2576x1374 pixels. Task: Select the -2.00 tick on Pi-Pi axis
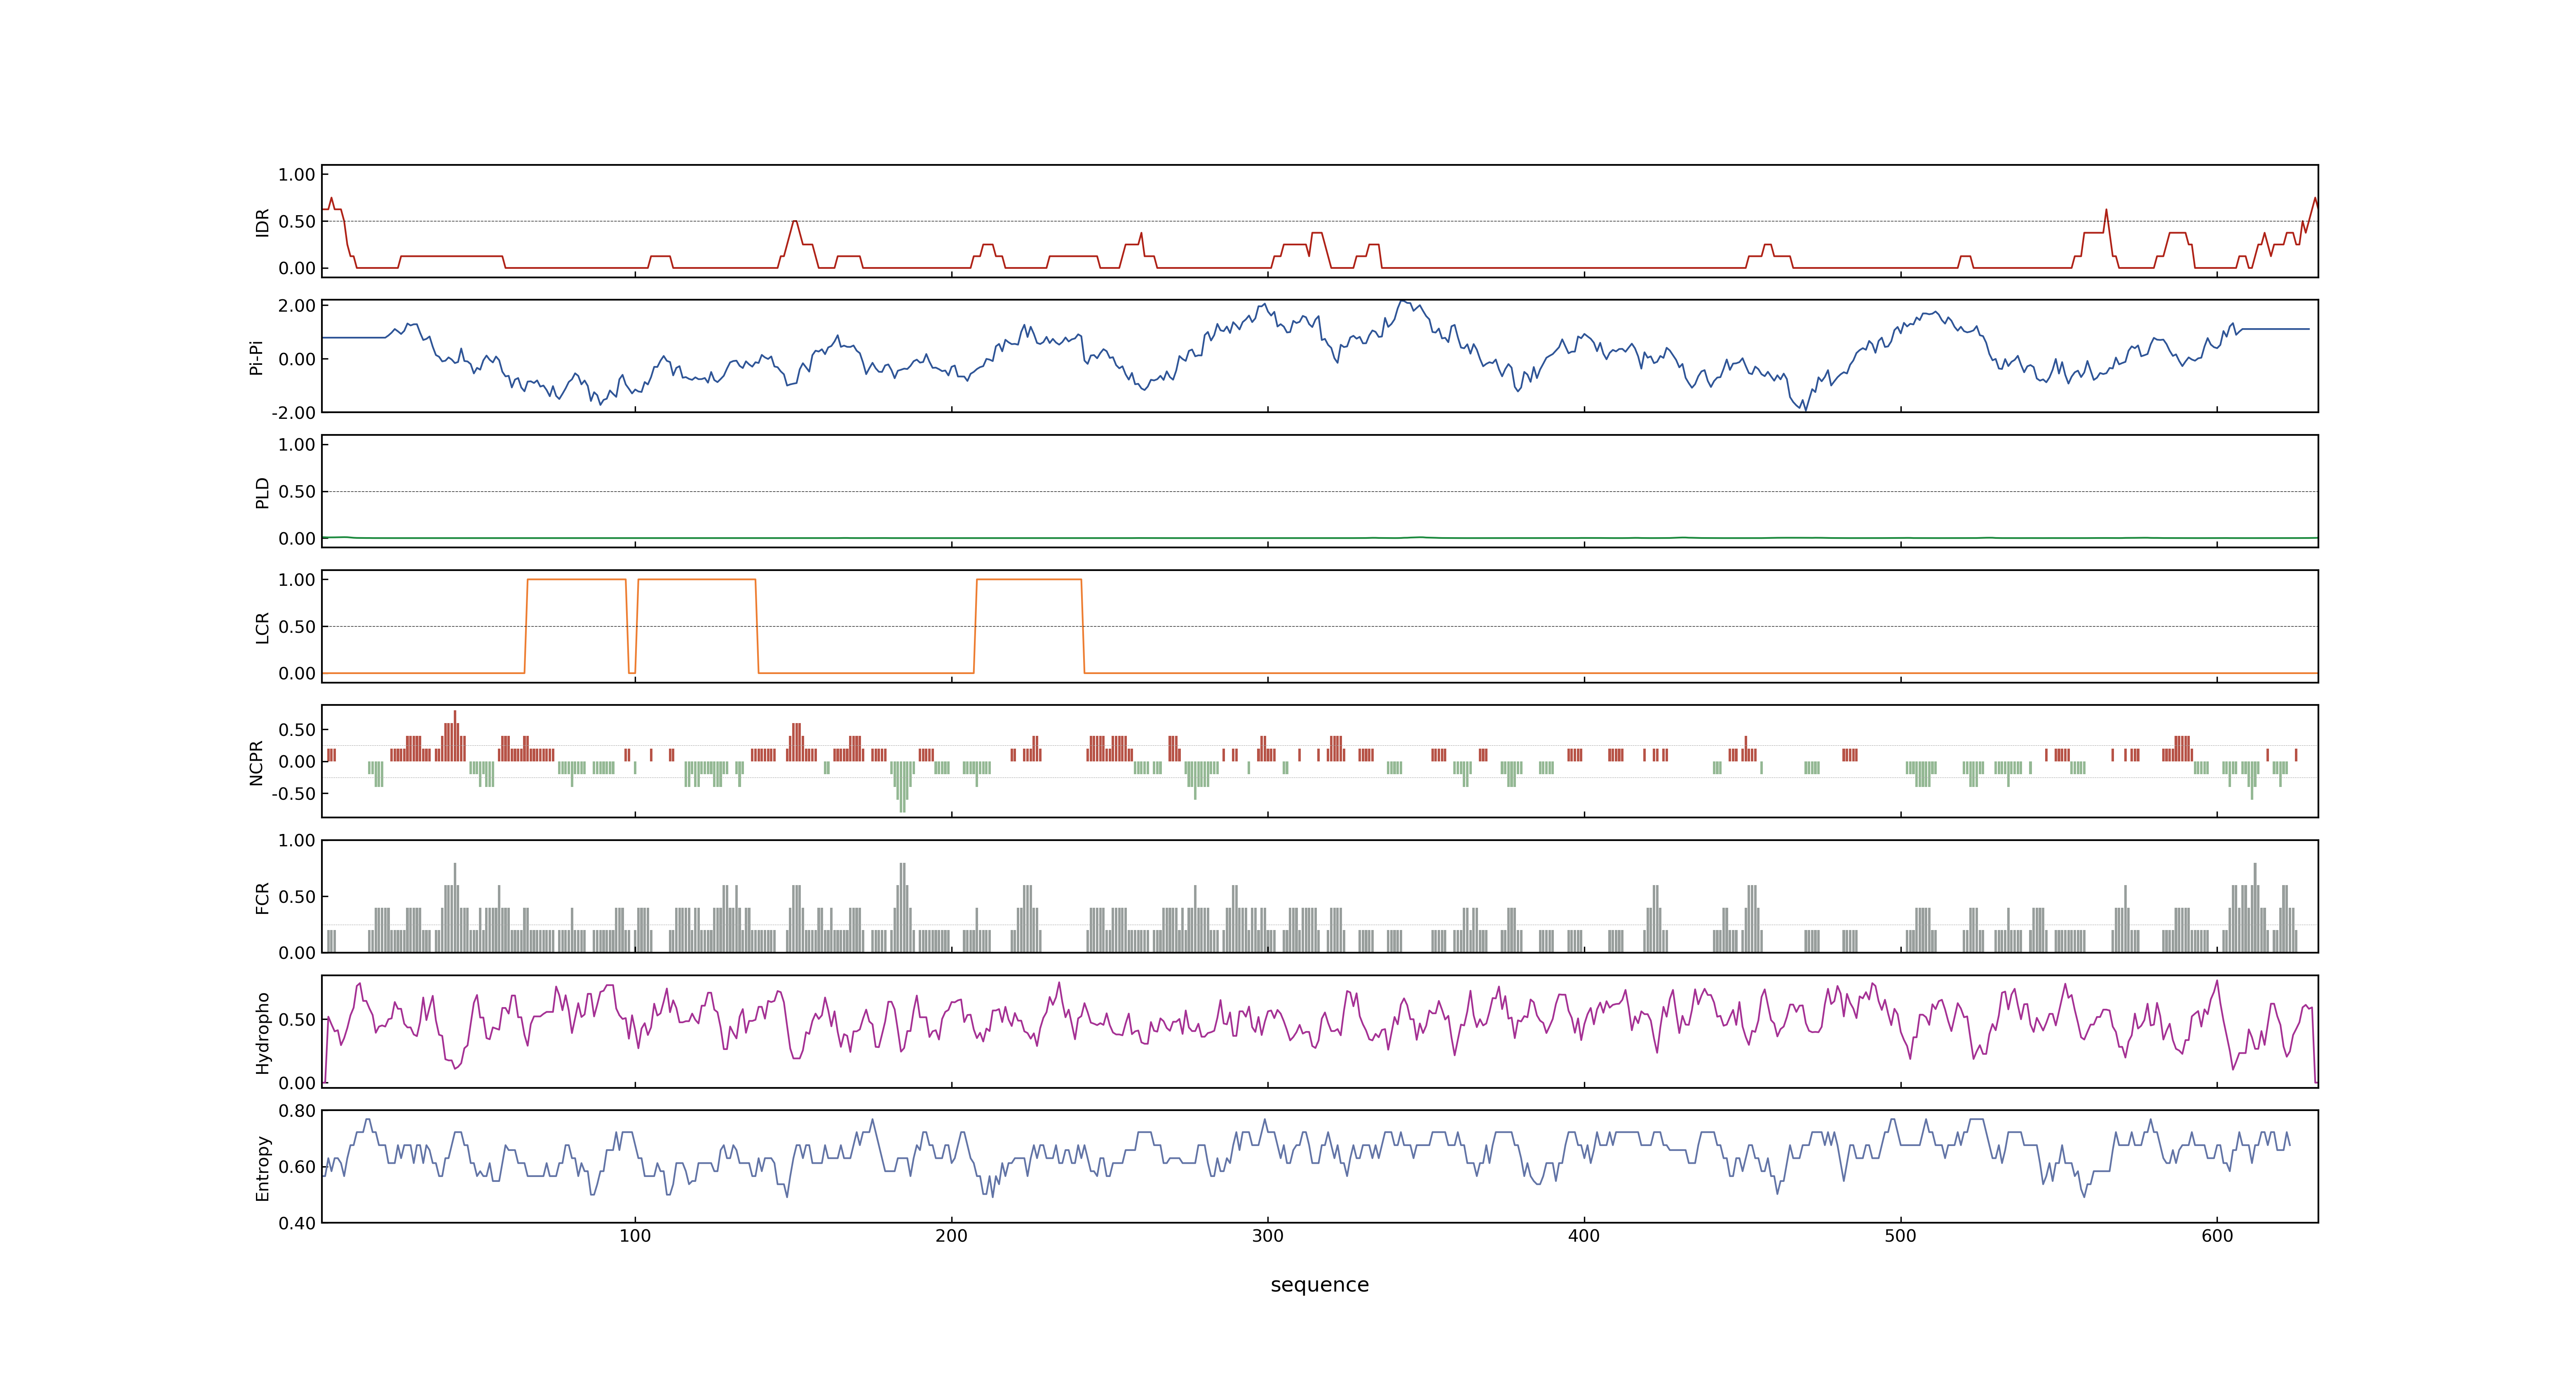coord(293,413)
